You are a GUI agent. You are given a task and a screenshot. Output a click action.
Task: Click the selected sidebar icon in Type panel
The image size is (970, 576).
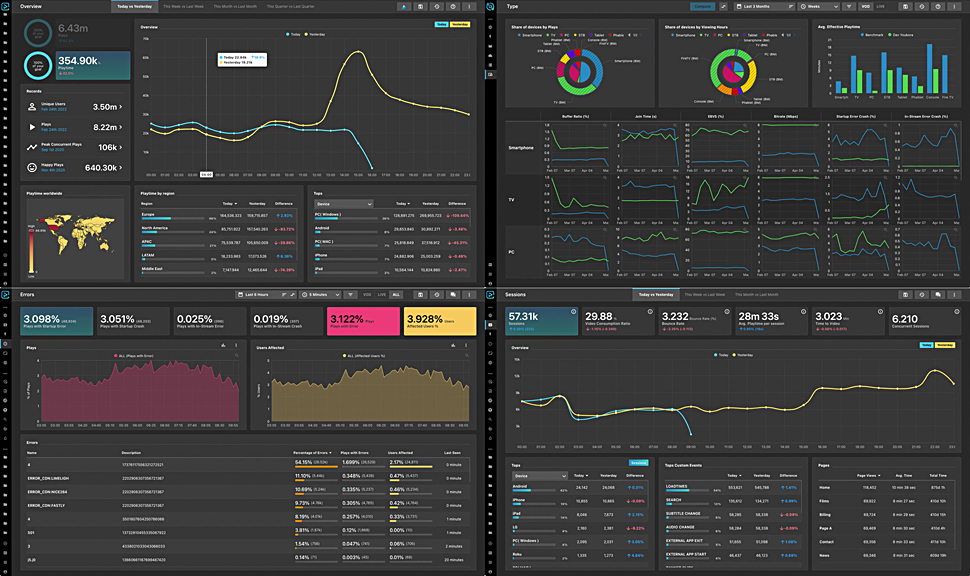coord(491,74)
